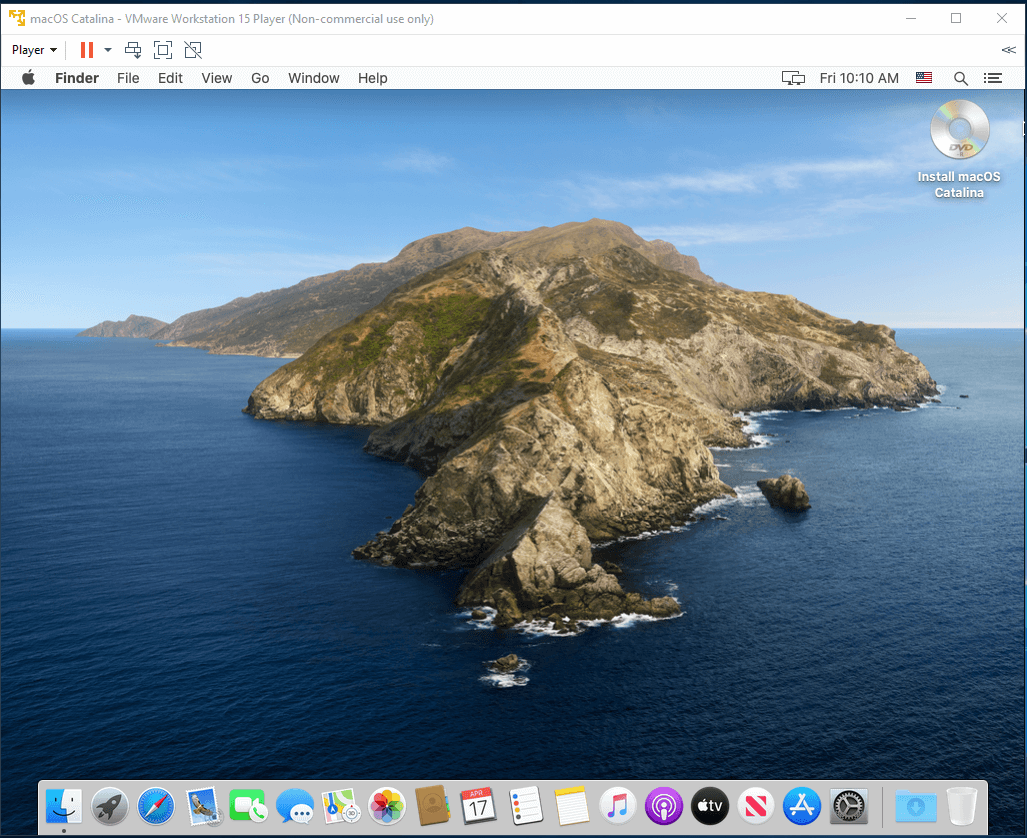Open Contacts book icon in Dock
Screen dimensions: 1027x838
click(432, 807)
